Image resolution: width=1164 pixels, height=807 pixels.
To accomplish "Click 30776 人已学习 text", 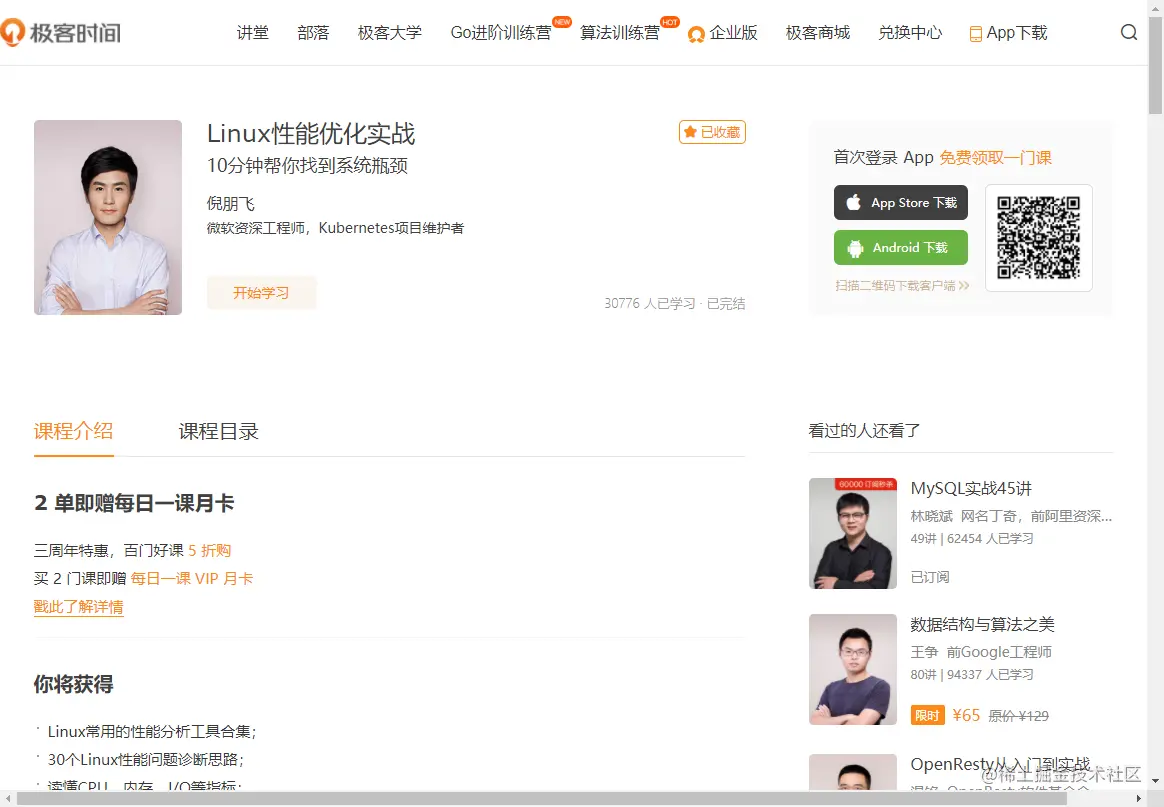I will click(650, 303).
